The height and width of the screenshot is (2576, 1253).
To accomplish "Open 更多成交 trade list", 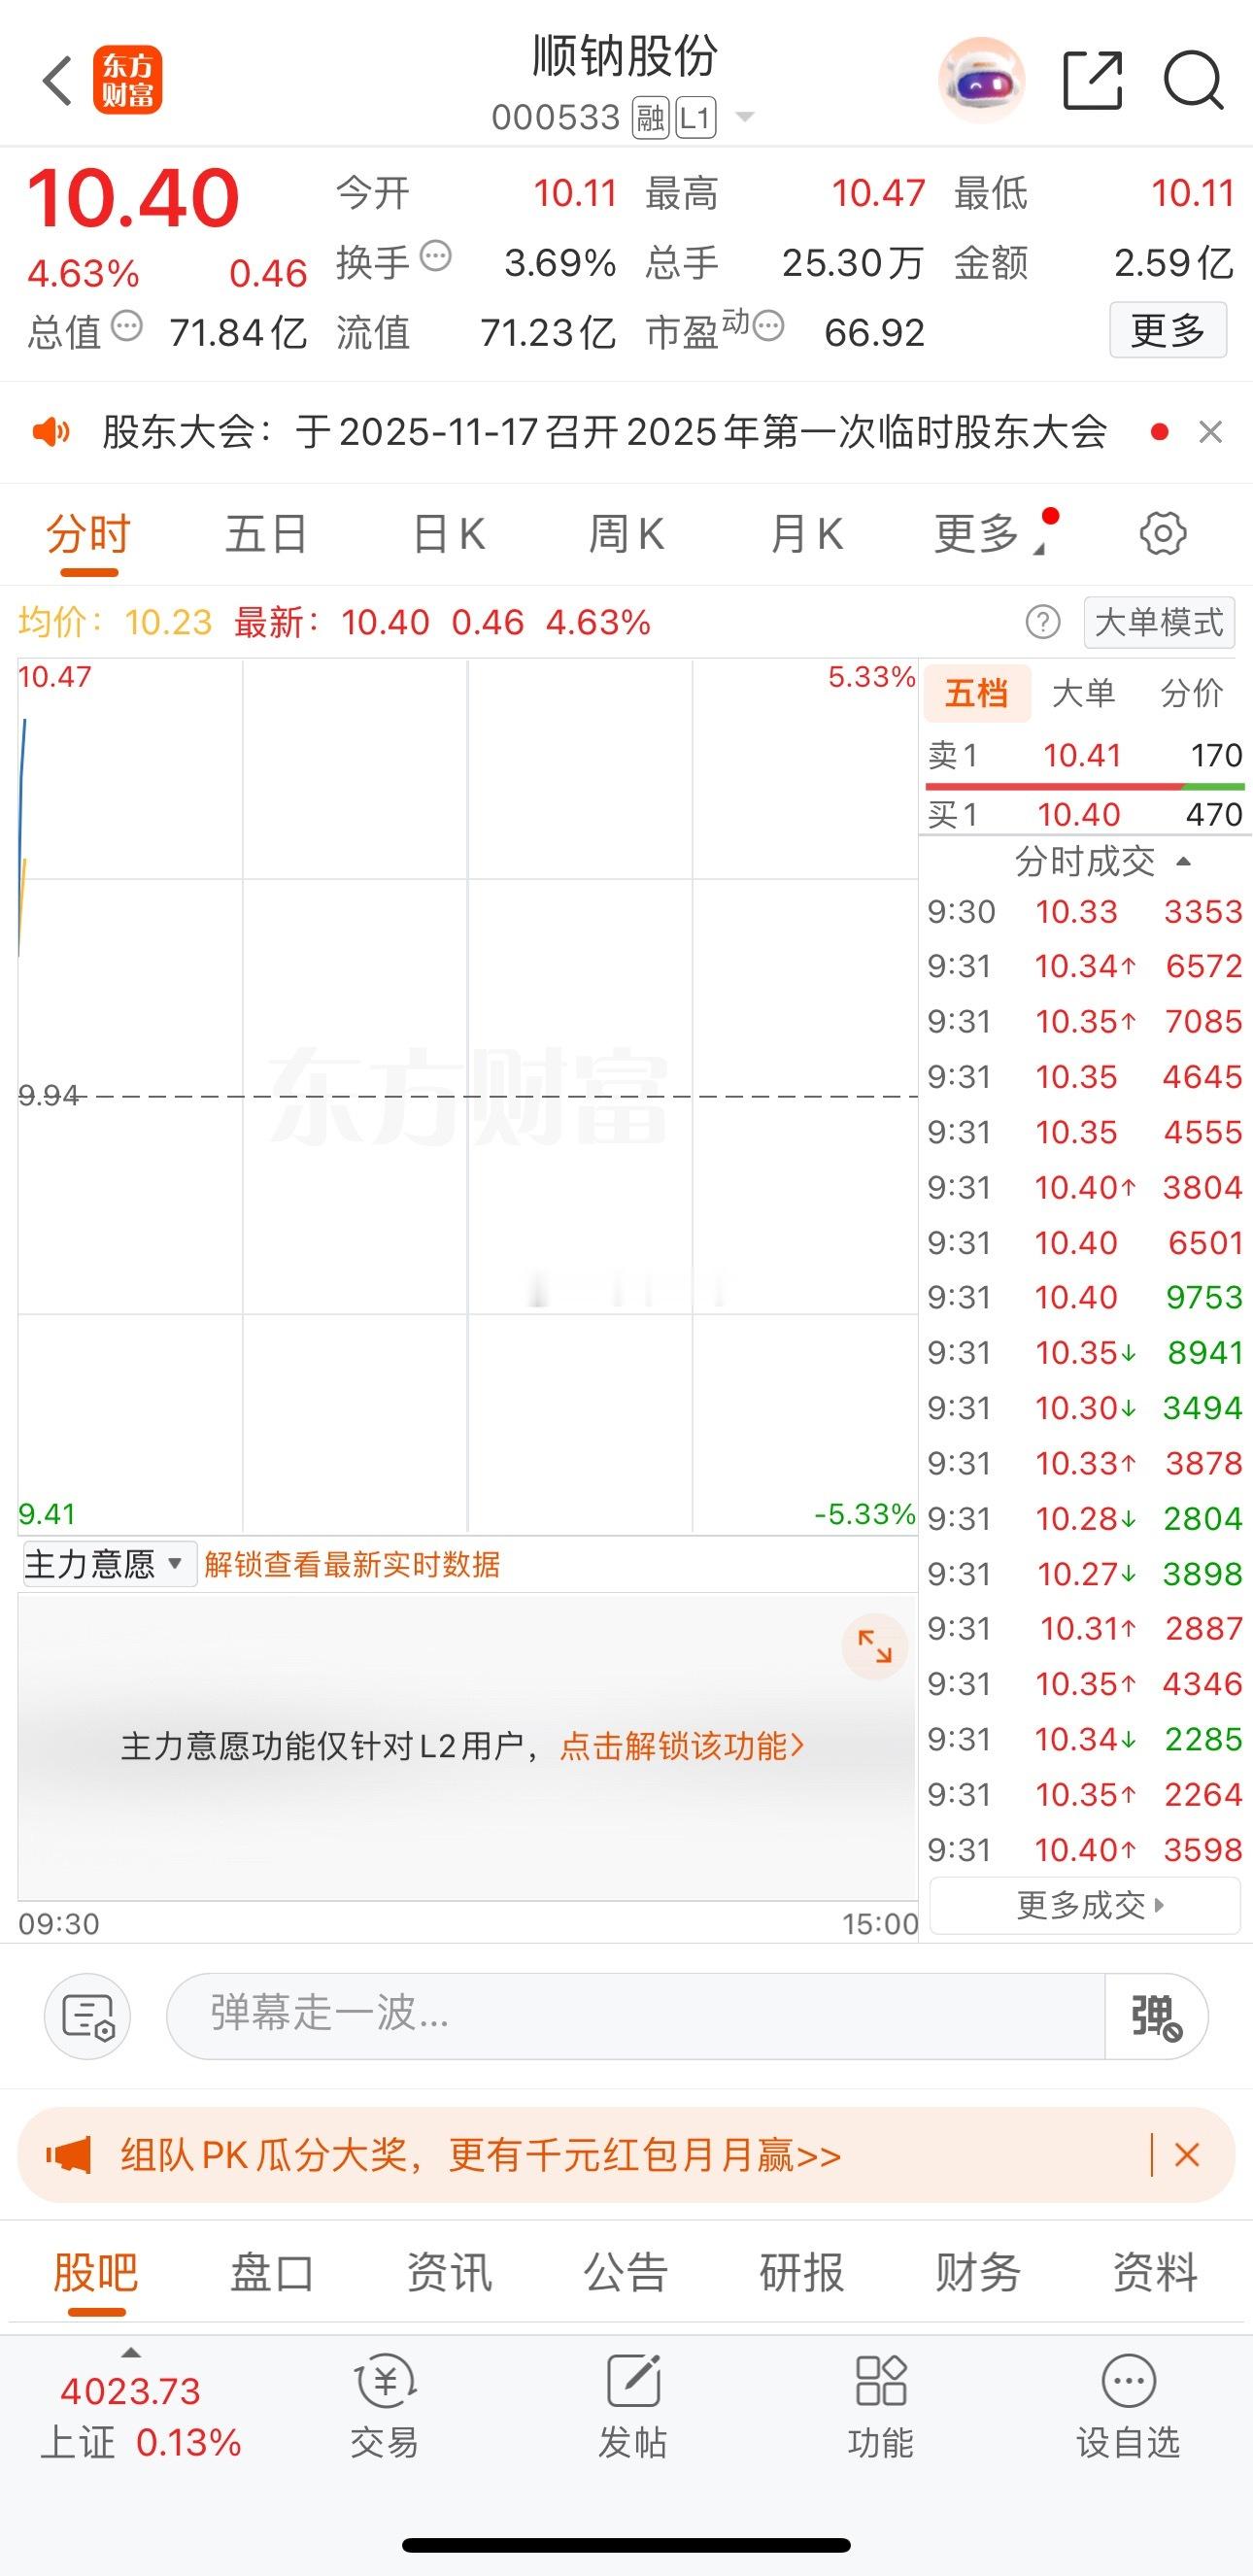I will pyautogui.click(x=1086, y=1905).
